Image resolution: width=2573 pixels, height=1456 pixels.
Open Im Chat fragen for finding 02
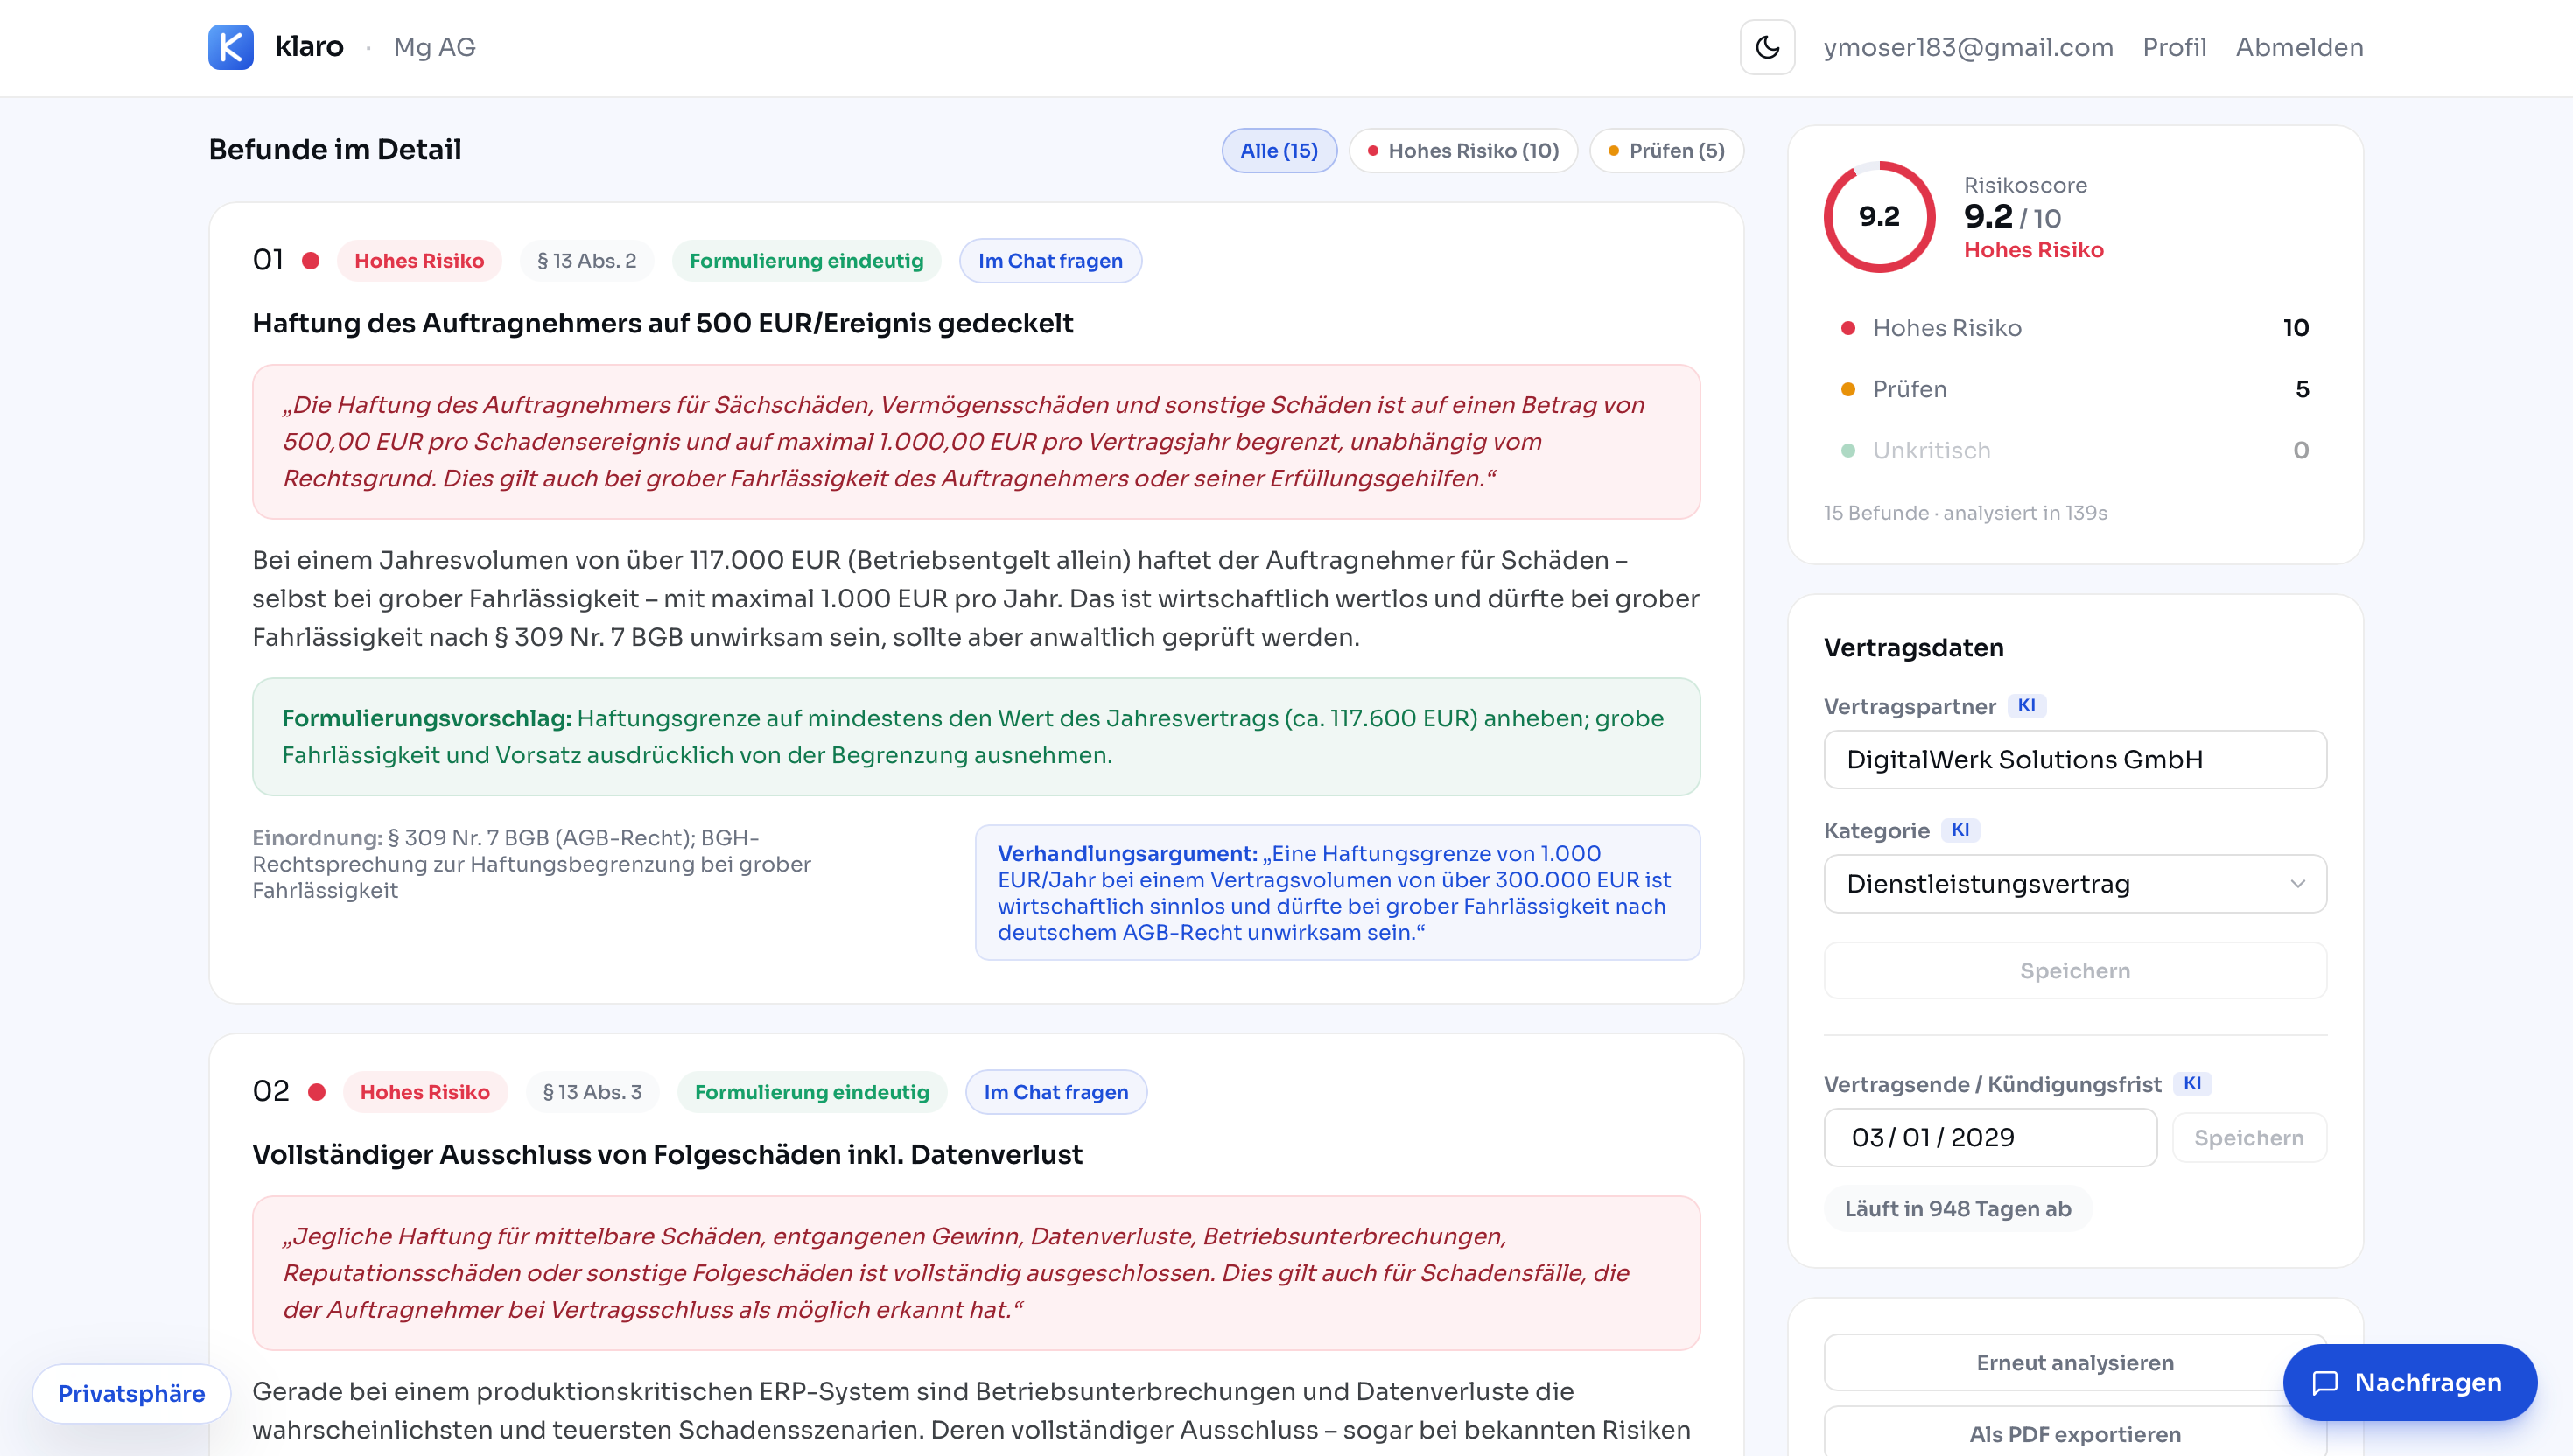(1056, 1092)
